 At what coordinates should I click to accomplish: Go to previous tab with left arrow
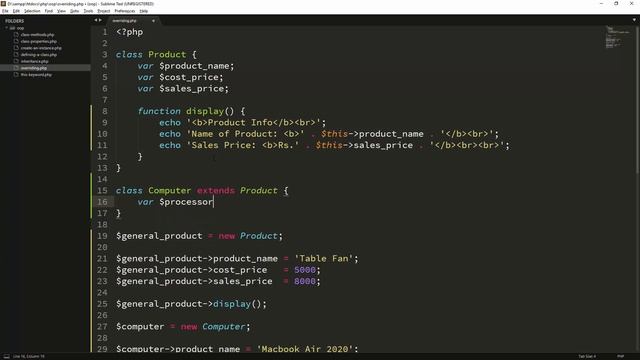coord(96,20)
